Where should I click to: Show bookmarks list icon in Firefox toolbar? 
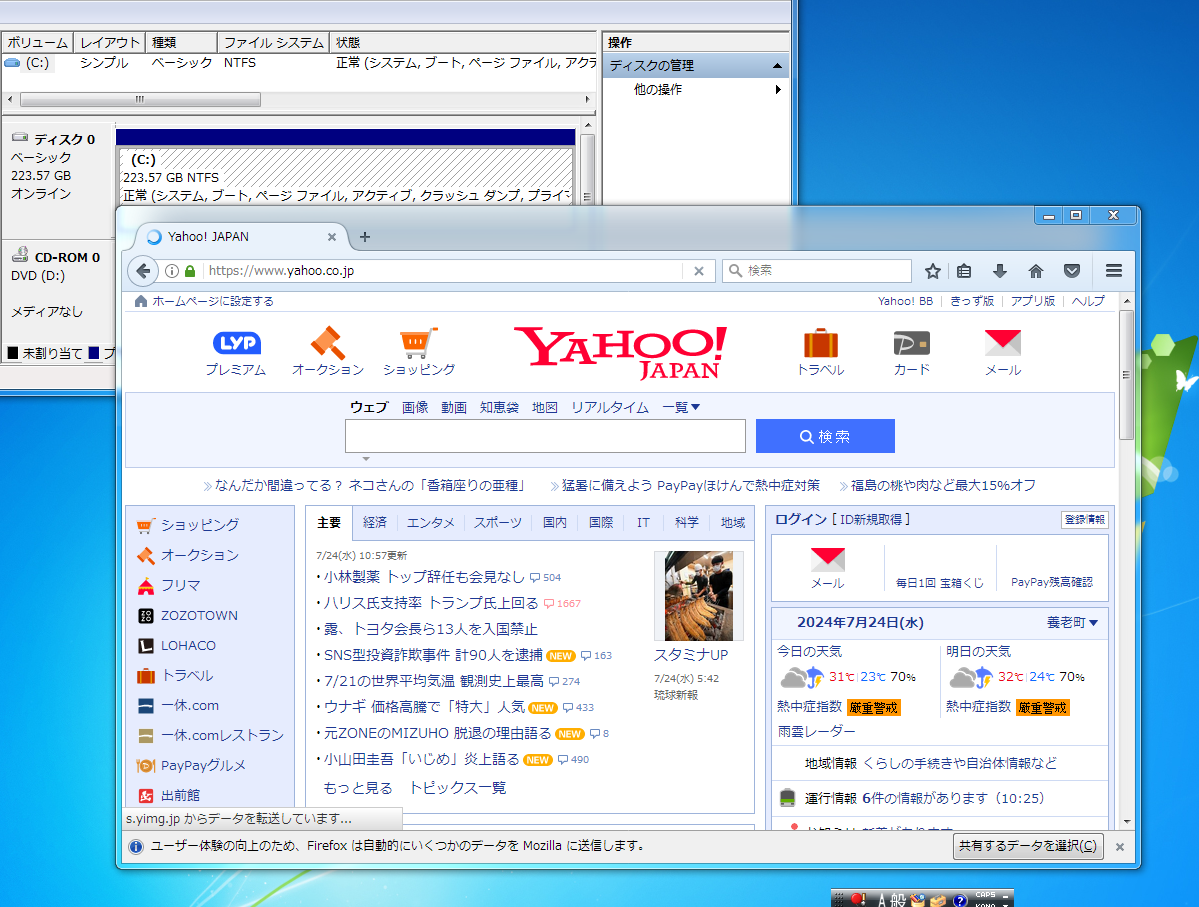964,271
